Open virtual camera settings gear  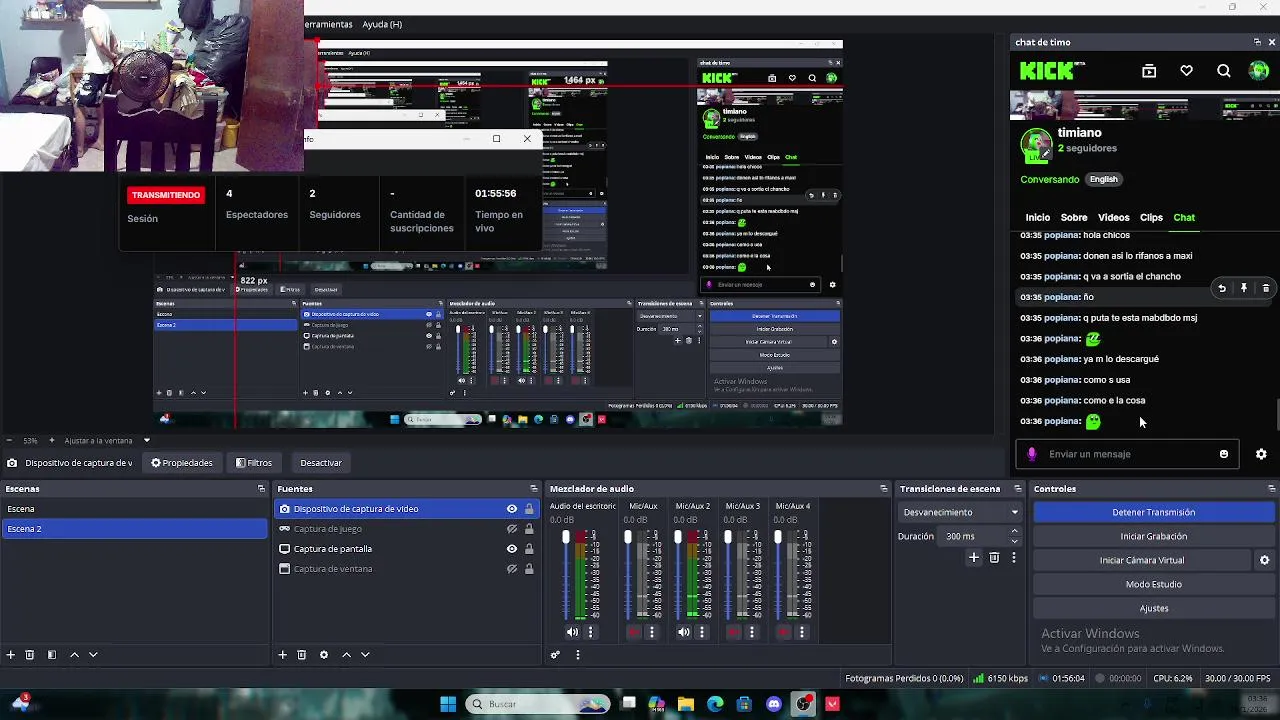[1264, 561]
